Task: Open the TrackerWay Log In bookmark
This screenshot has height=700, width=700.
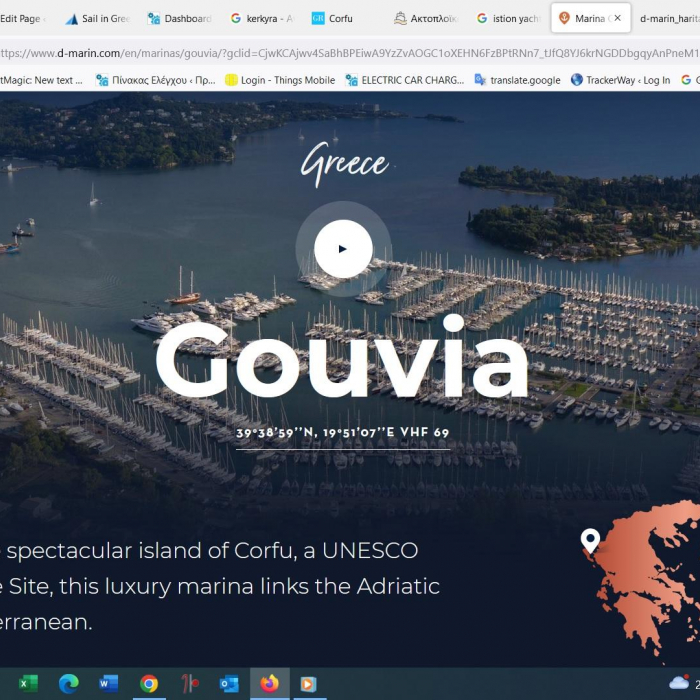Action: 620,80
